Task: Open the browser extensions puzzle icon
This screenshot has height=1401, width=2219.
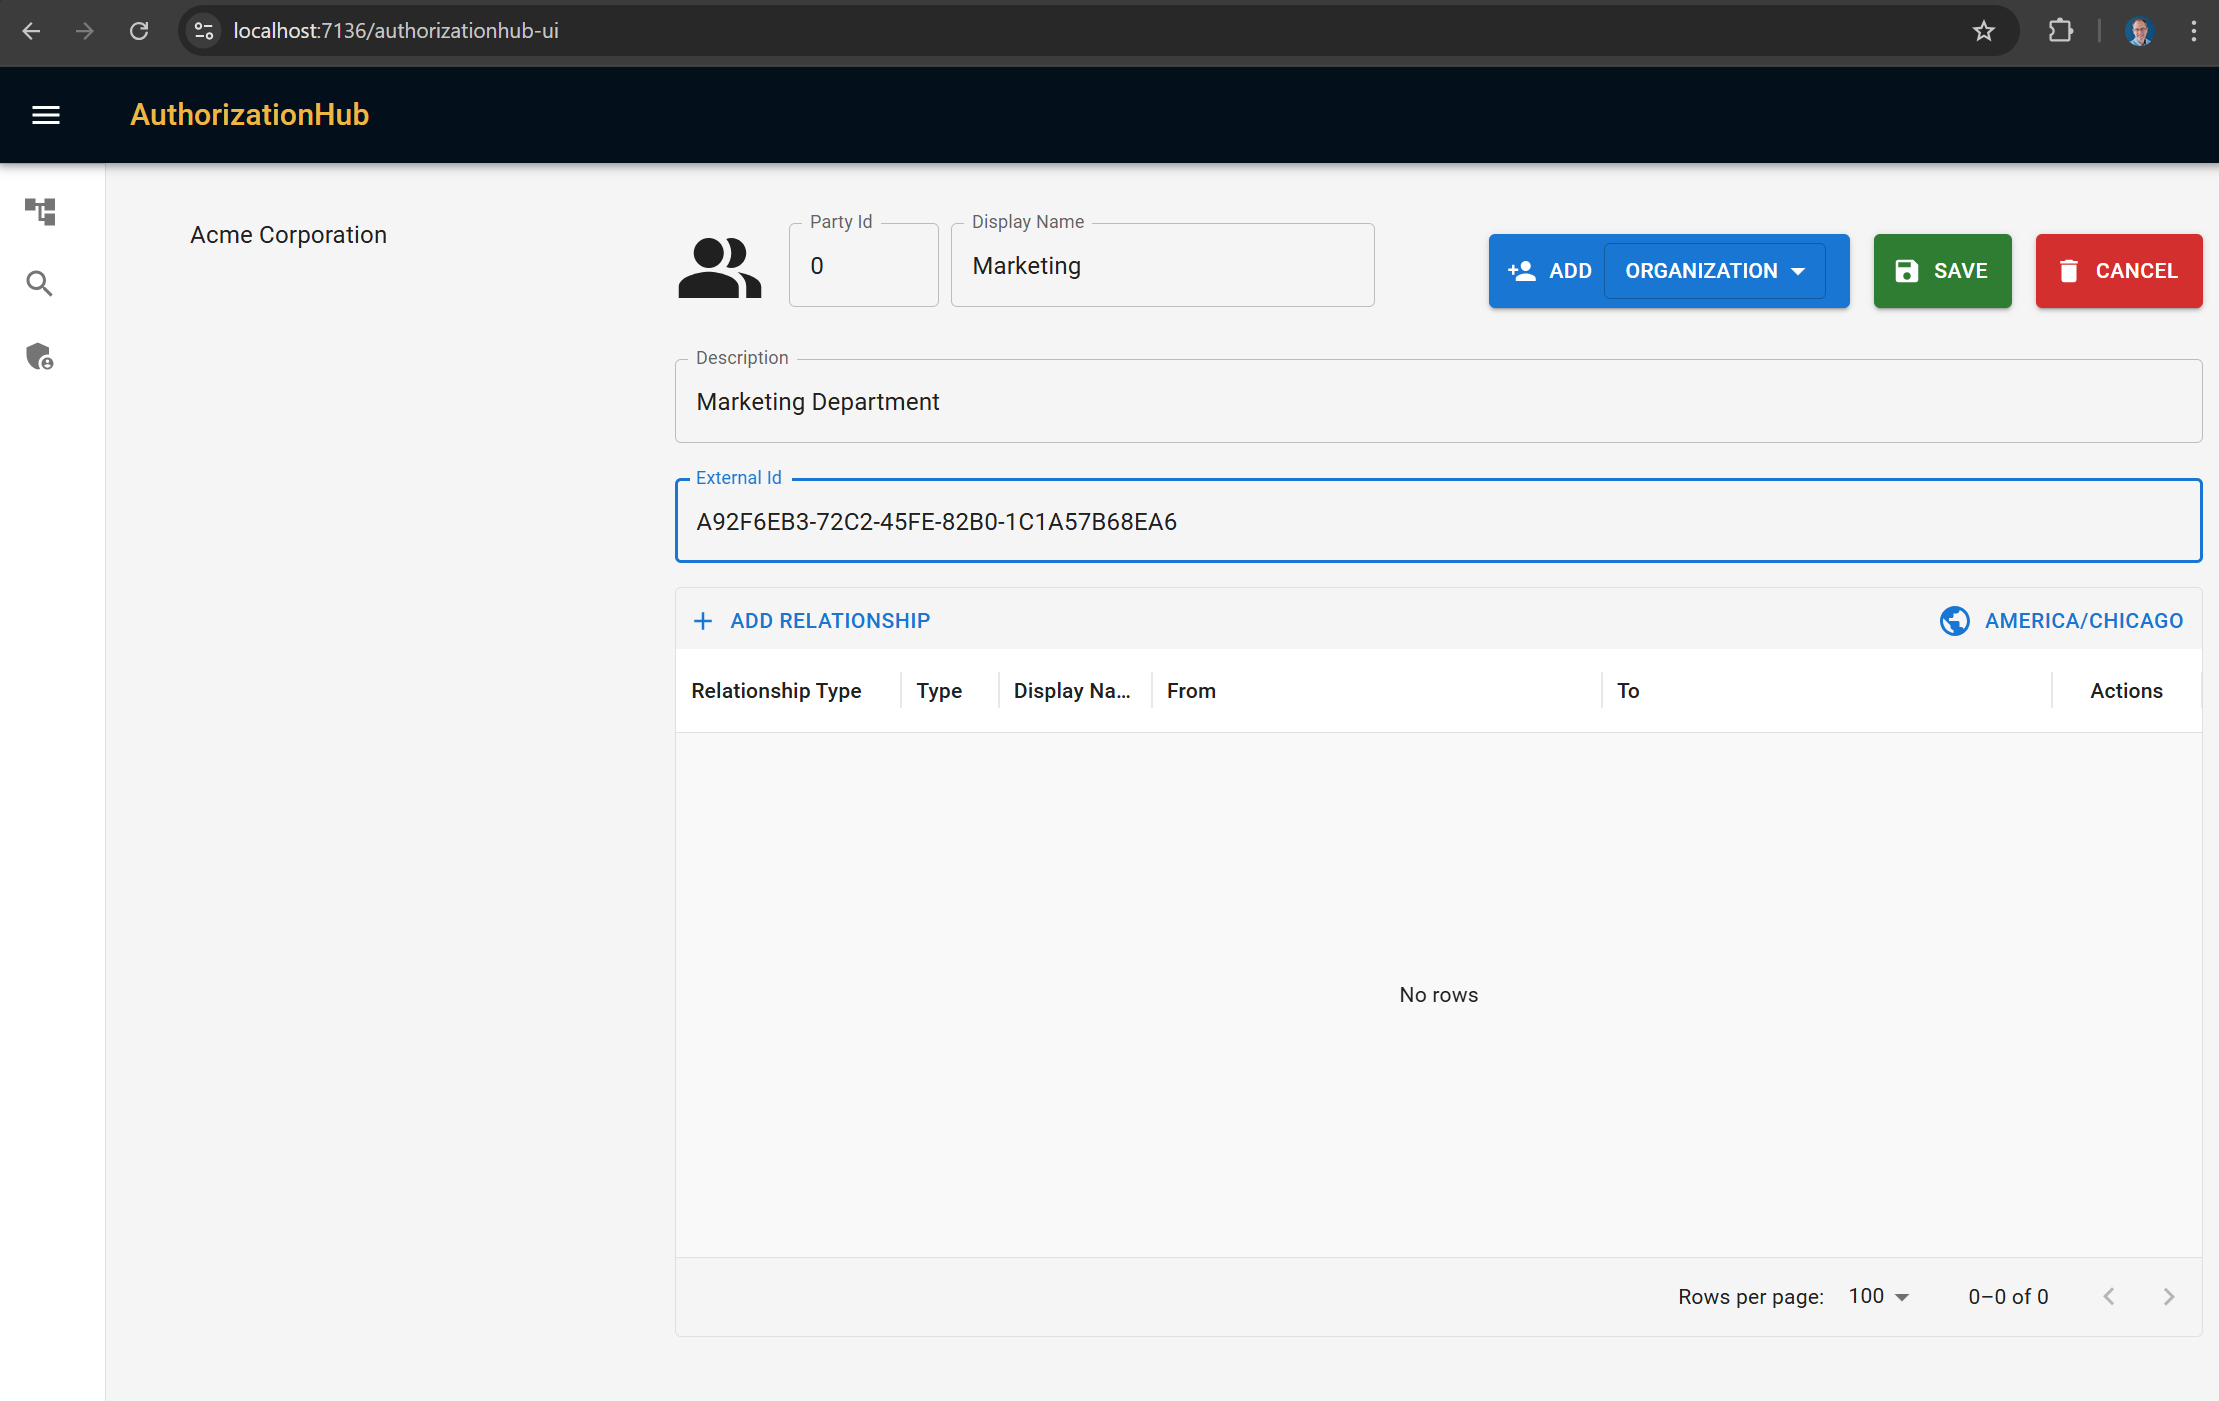Action: point(2060,31)
